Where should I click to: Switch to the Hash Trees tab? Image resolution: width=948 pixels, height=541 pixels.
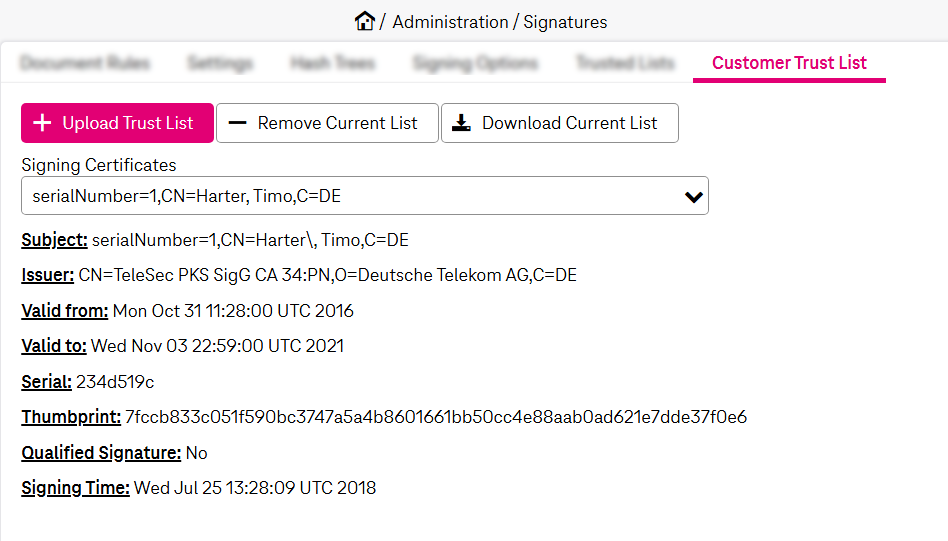[333, 63]
